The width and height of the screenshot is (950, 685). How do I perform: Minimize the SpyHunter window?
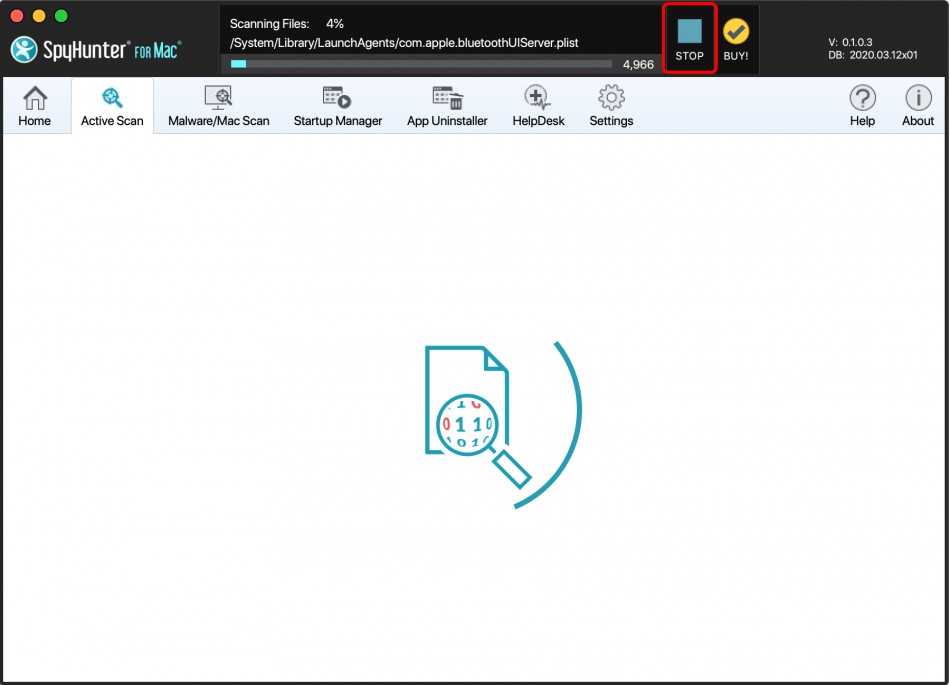(x=39, y=16)
